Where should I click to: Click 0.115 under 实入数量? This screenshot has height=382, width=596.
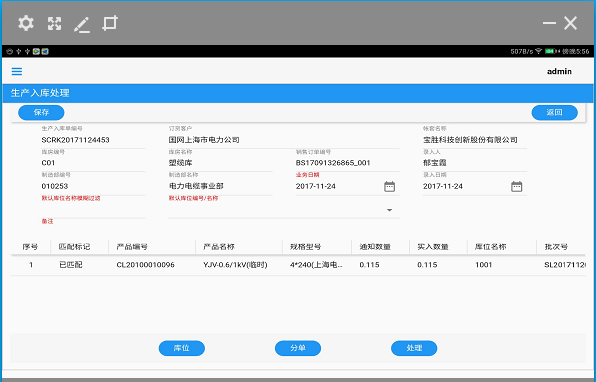427,265
